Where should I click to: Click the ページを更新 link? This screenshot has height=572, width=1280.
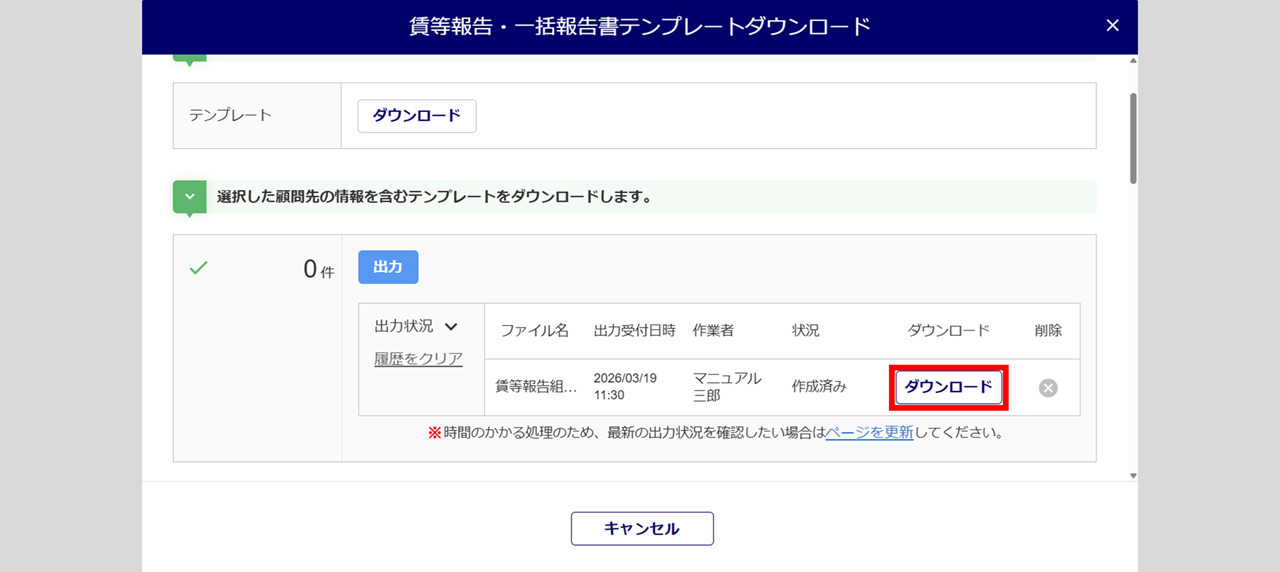869,433
